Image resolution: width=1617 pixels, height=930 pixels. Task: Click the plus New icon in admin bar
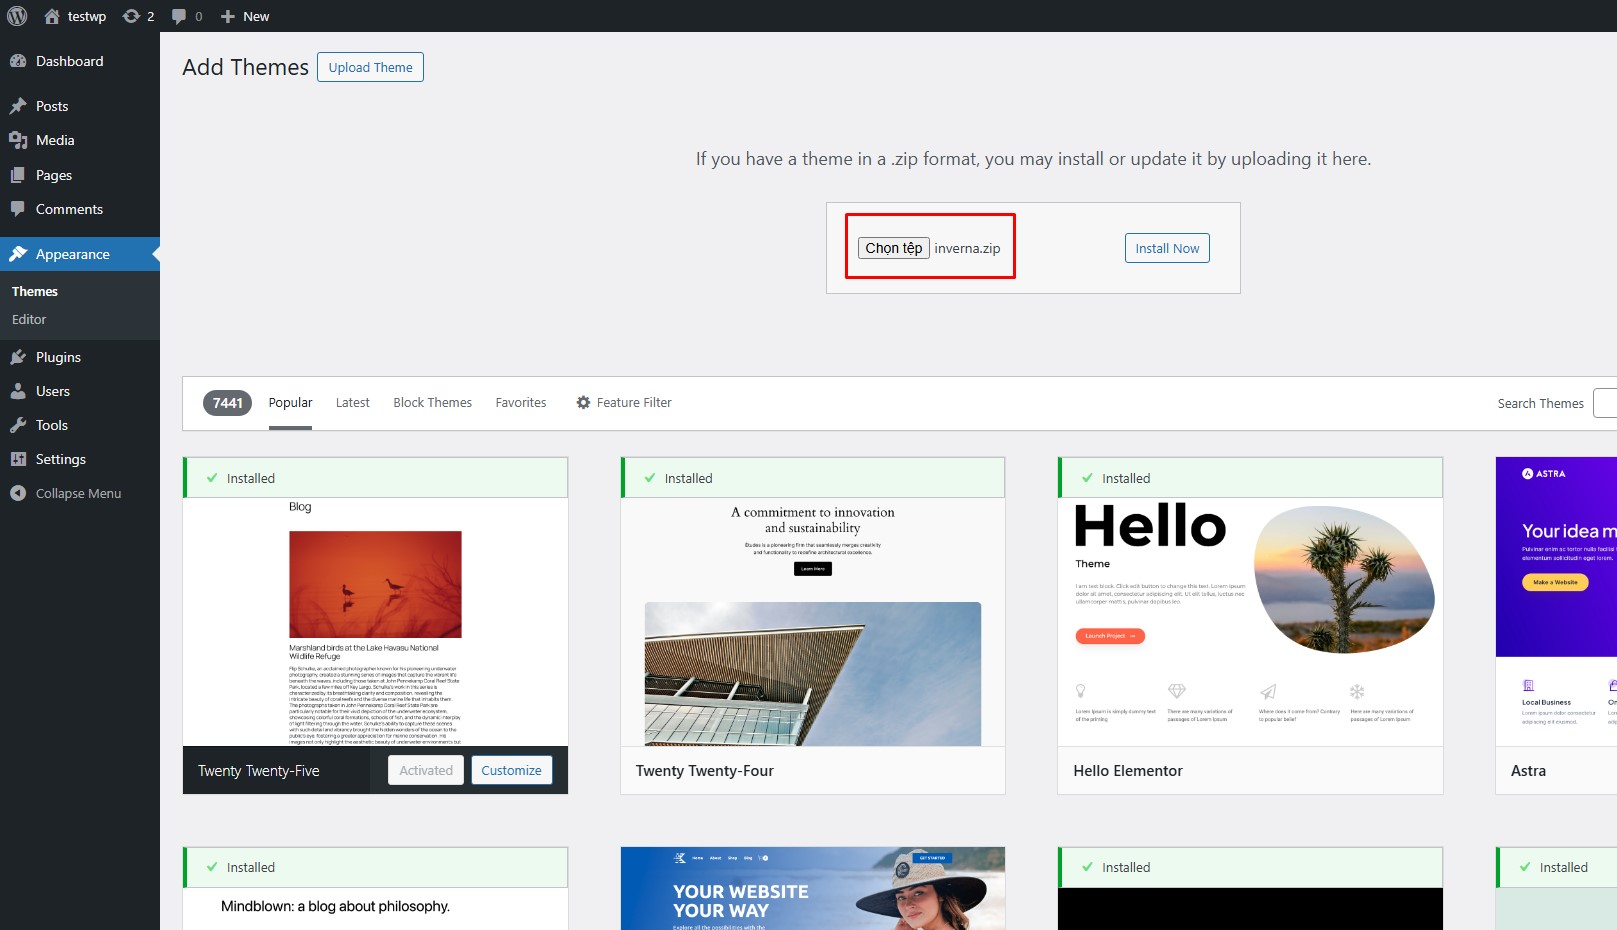click(228, 16)
